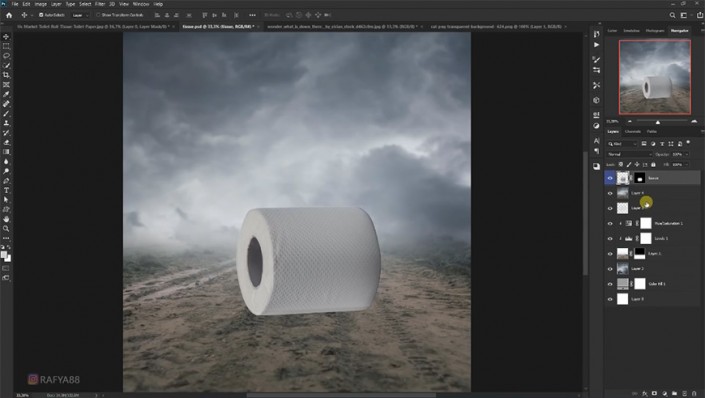Select the Lasso tool
Viewport: 705px width, 398px height.
point(6,56)
